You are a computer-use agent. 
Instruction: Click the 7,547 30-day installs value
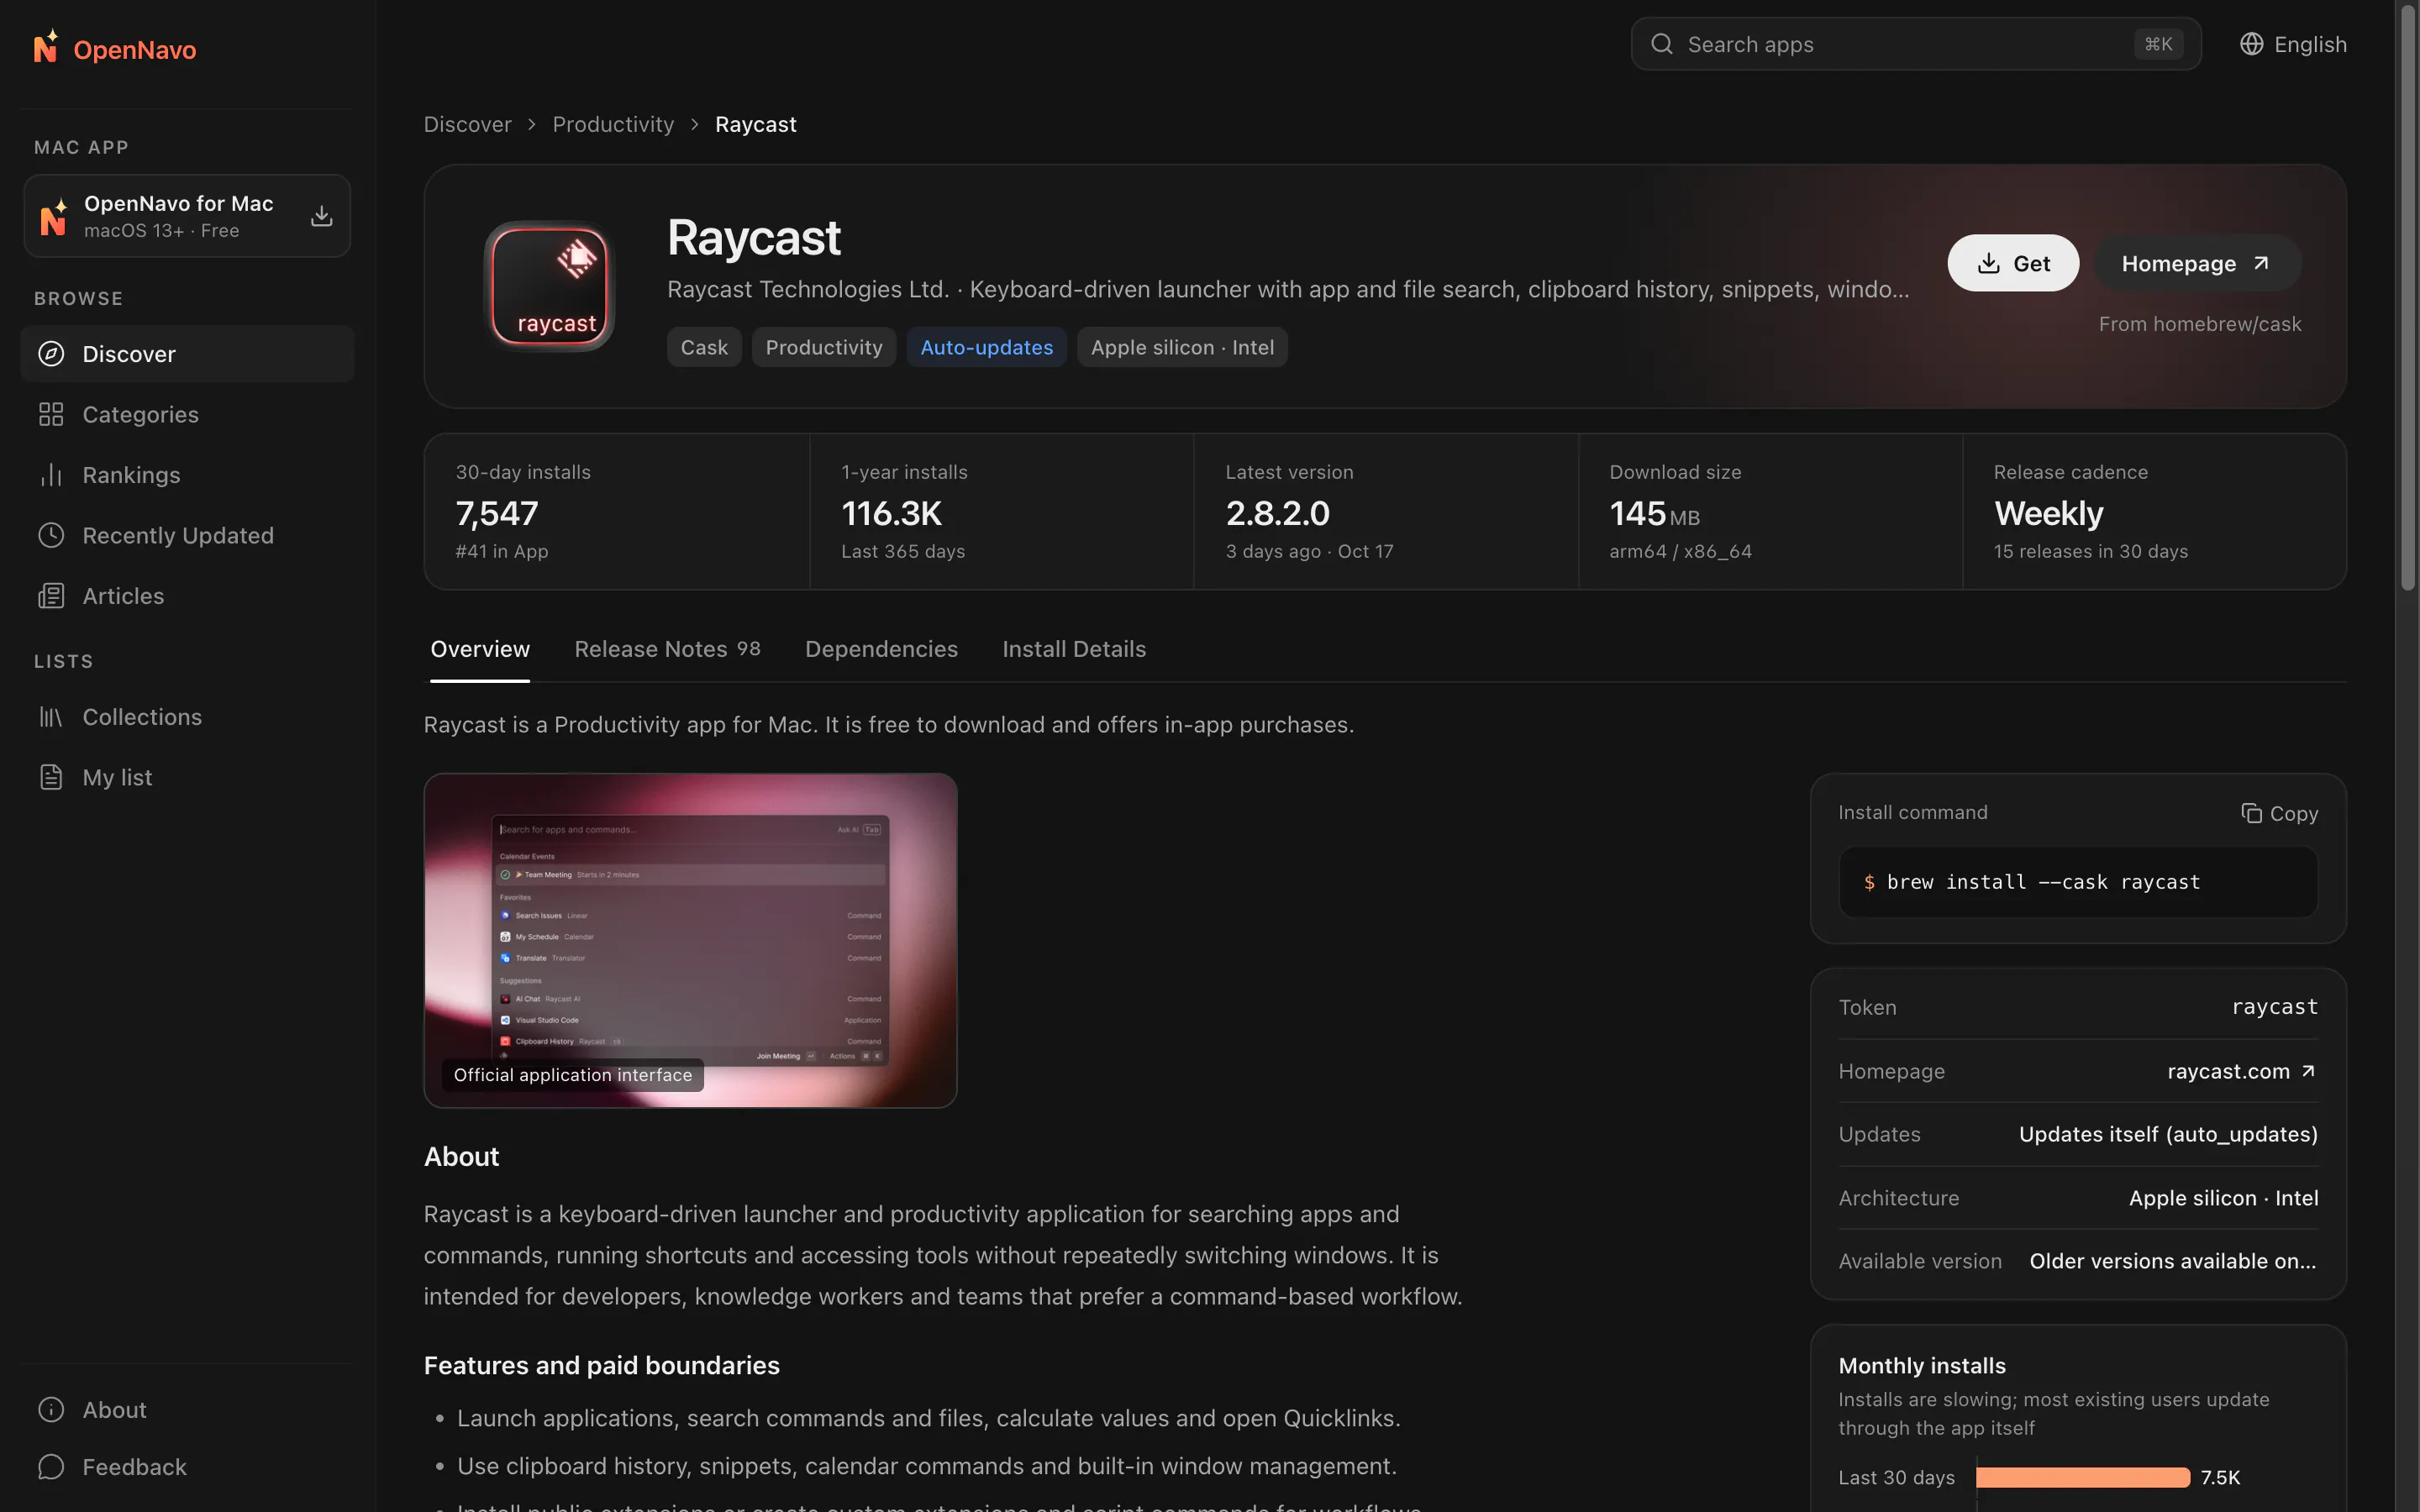pyautogui.click(x=497, y=513)
